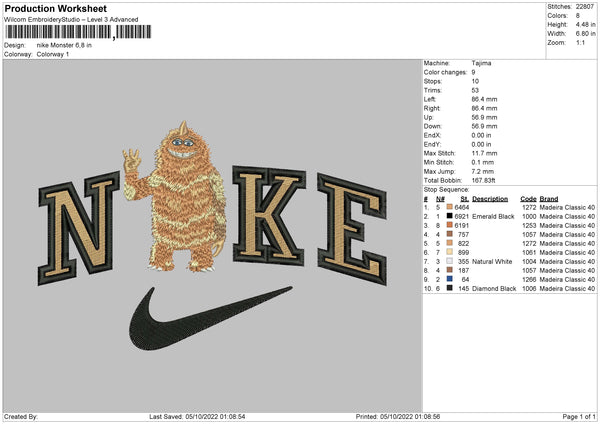600x424 pixels.
Task: Pick the swatch beside stitch count 822
Action: pos(450,243)
